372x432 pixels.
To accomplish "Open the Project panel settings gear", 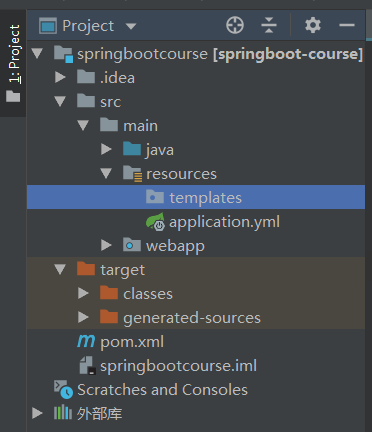I will (313, 25).
